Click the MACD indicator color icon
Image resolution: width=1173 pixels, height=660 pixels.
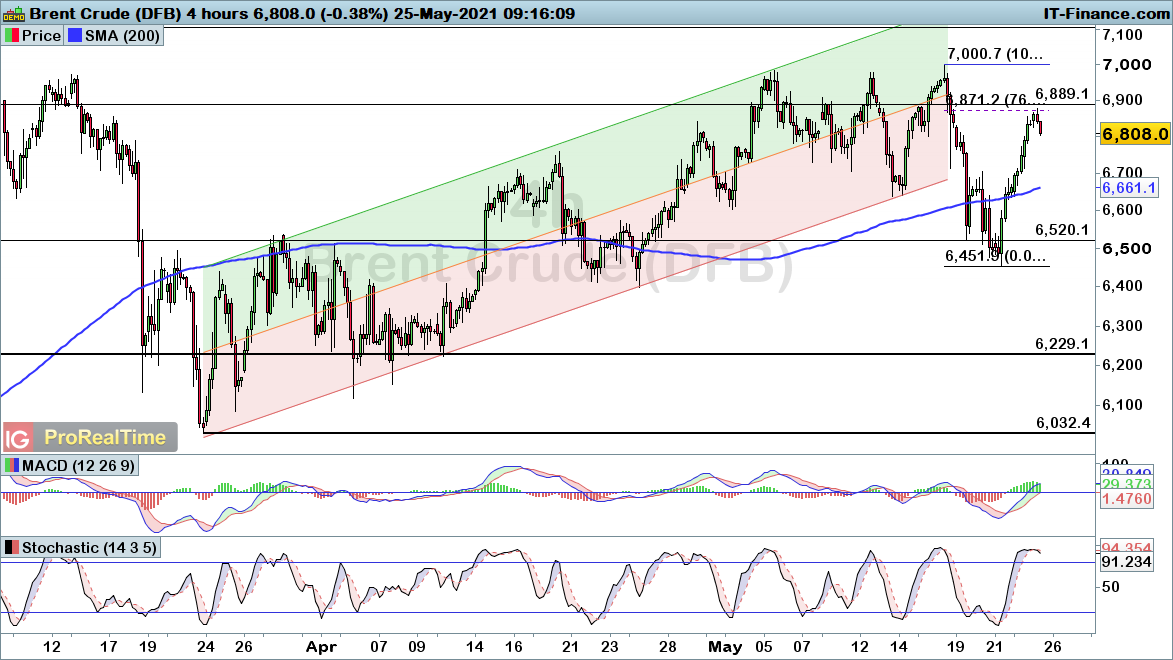[x=12, y=466]
